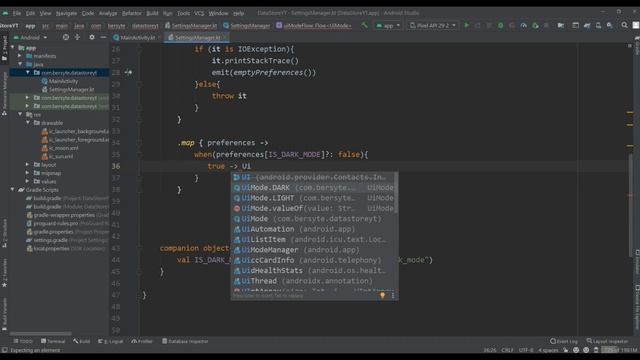The width and height of the screenshot is (640, 360).
Task: Toggle tool window bars icon at bottom-left
Action: (4, 350)
